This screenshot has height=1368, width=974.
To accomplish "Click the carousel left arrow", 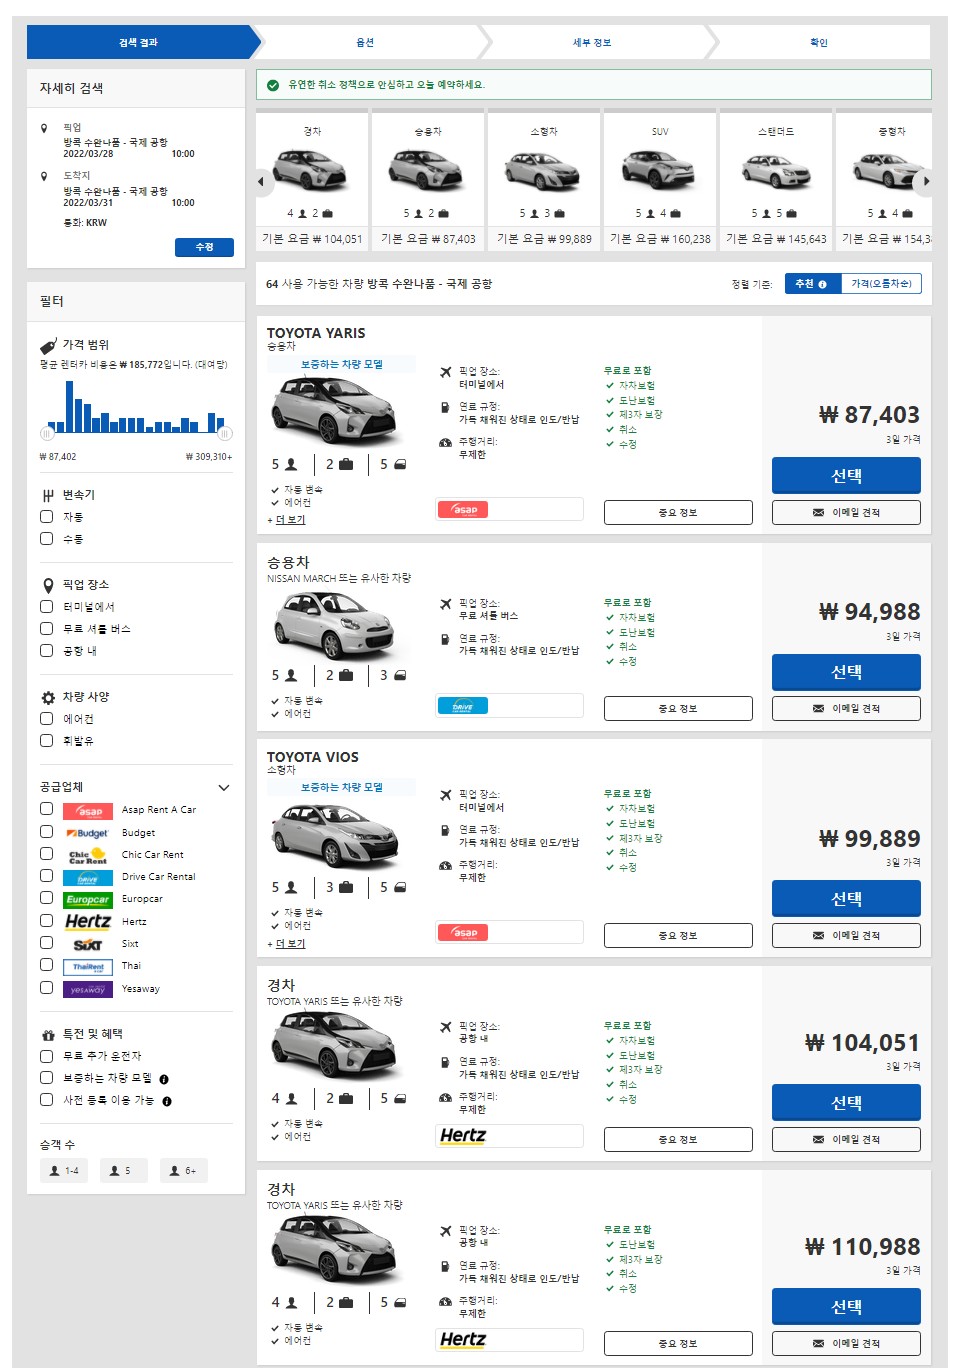I will (x=261, y=182).
